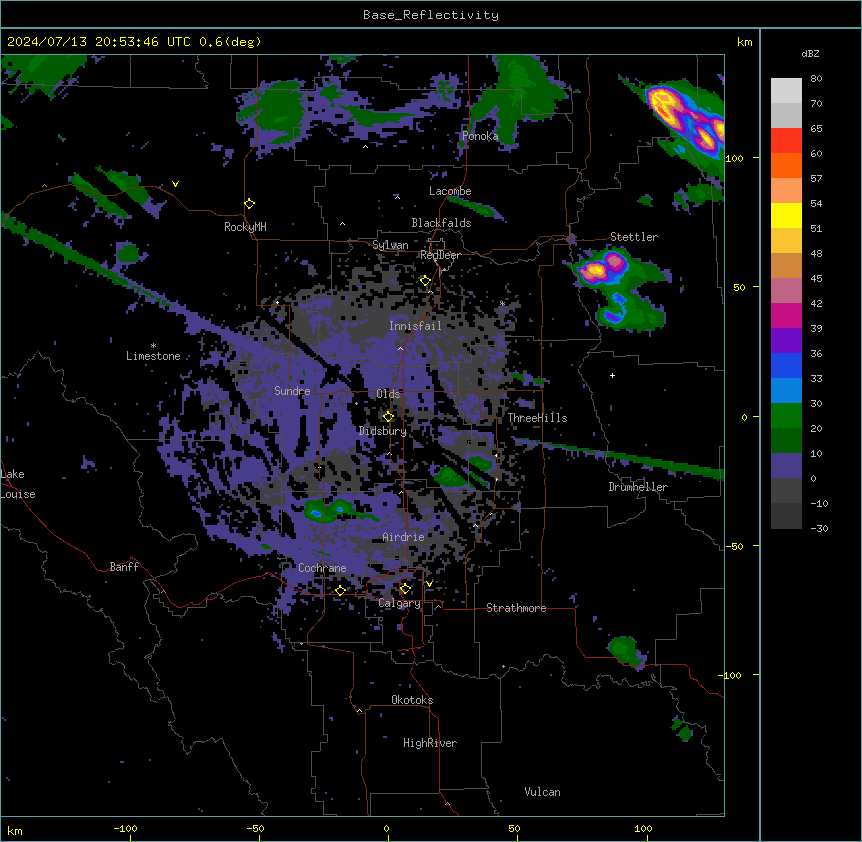Image resolution: width=862 pixels, height=842 pixels.
Task: Click the Airdrie city label
Action: pos(404,537)
